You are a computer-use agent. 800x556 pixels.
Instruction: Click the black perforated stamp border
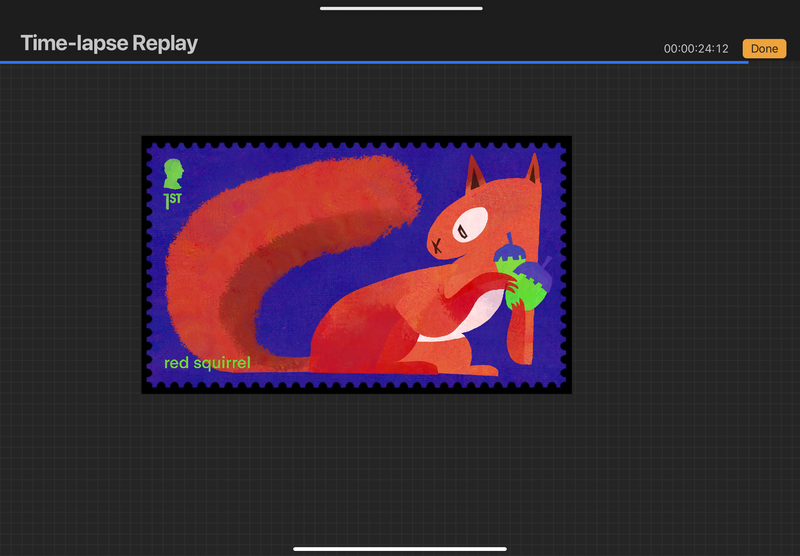356,388
